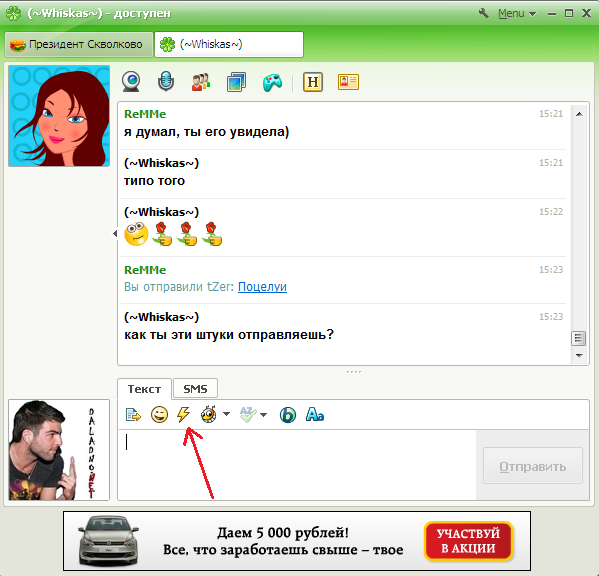Send a photo with the pictures icon
The image size is (599, 576).
(236, 82)
